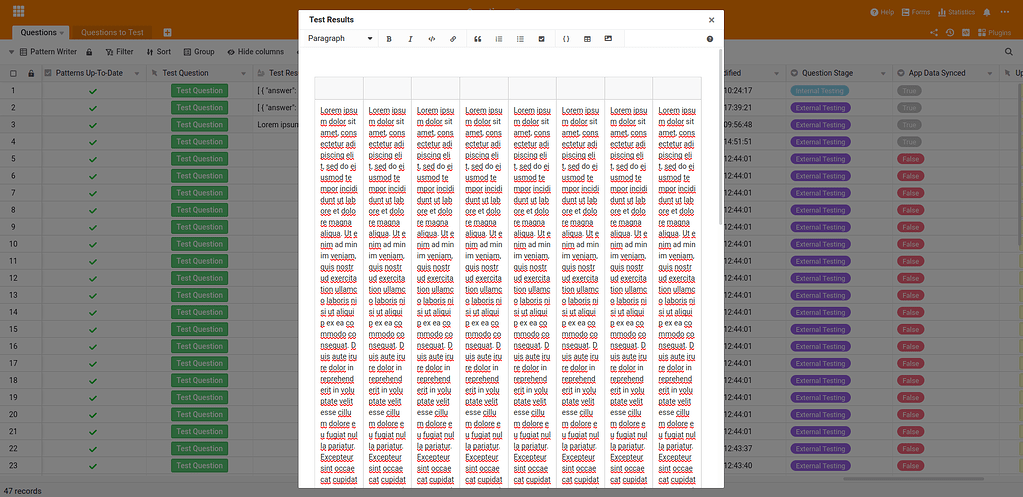The image size is (1023, 497).
Task: Open the Questions tab dropdown arrow
Action: click(62, 33)
